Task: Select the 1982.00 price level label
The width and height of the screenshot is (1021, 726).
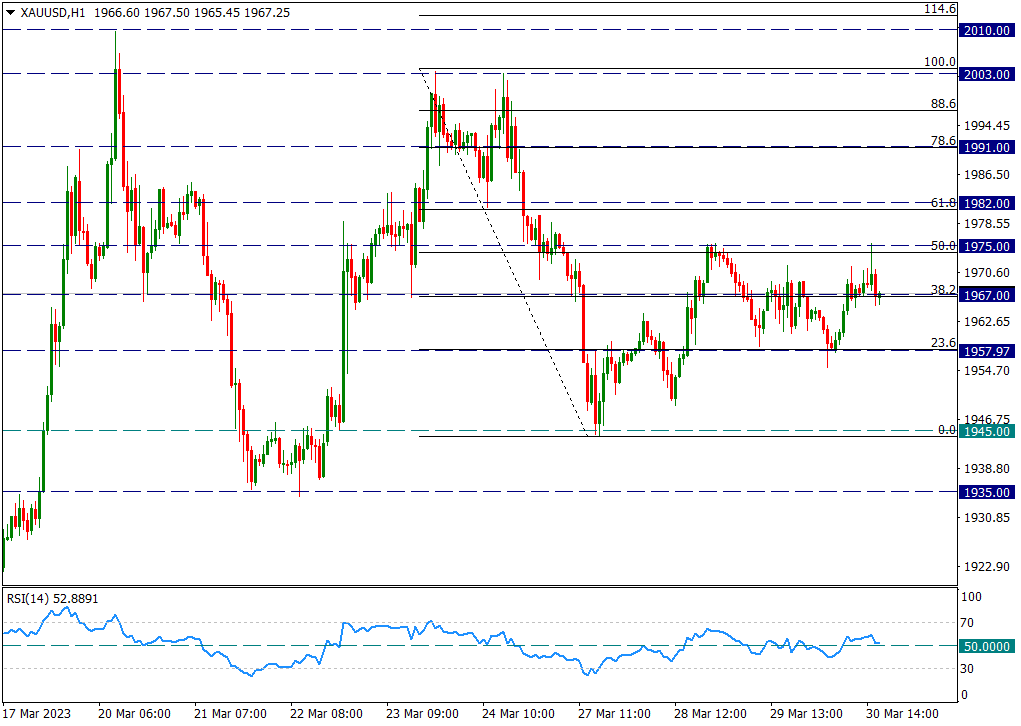Action: coord(987,203)
